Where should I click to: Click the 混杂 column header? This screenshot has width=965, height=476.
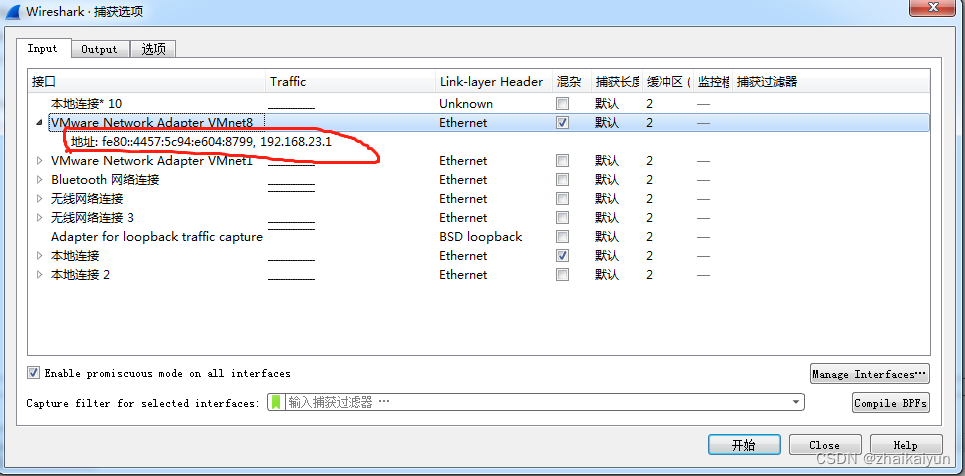[x=572, y=82]
